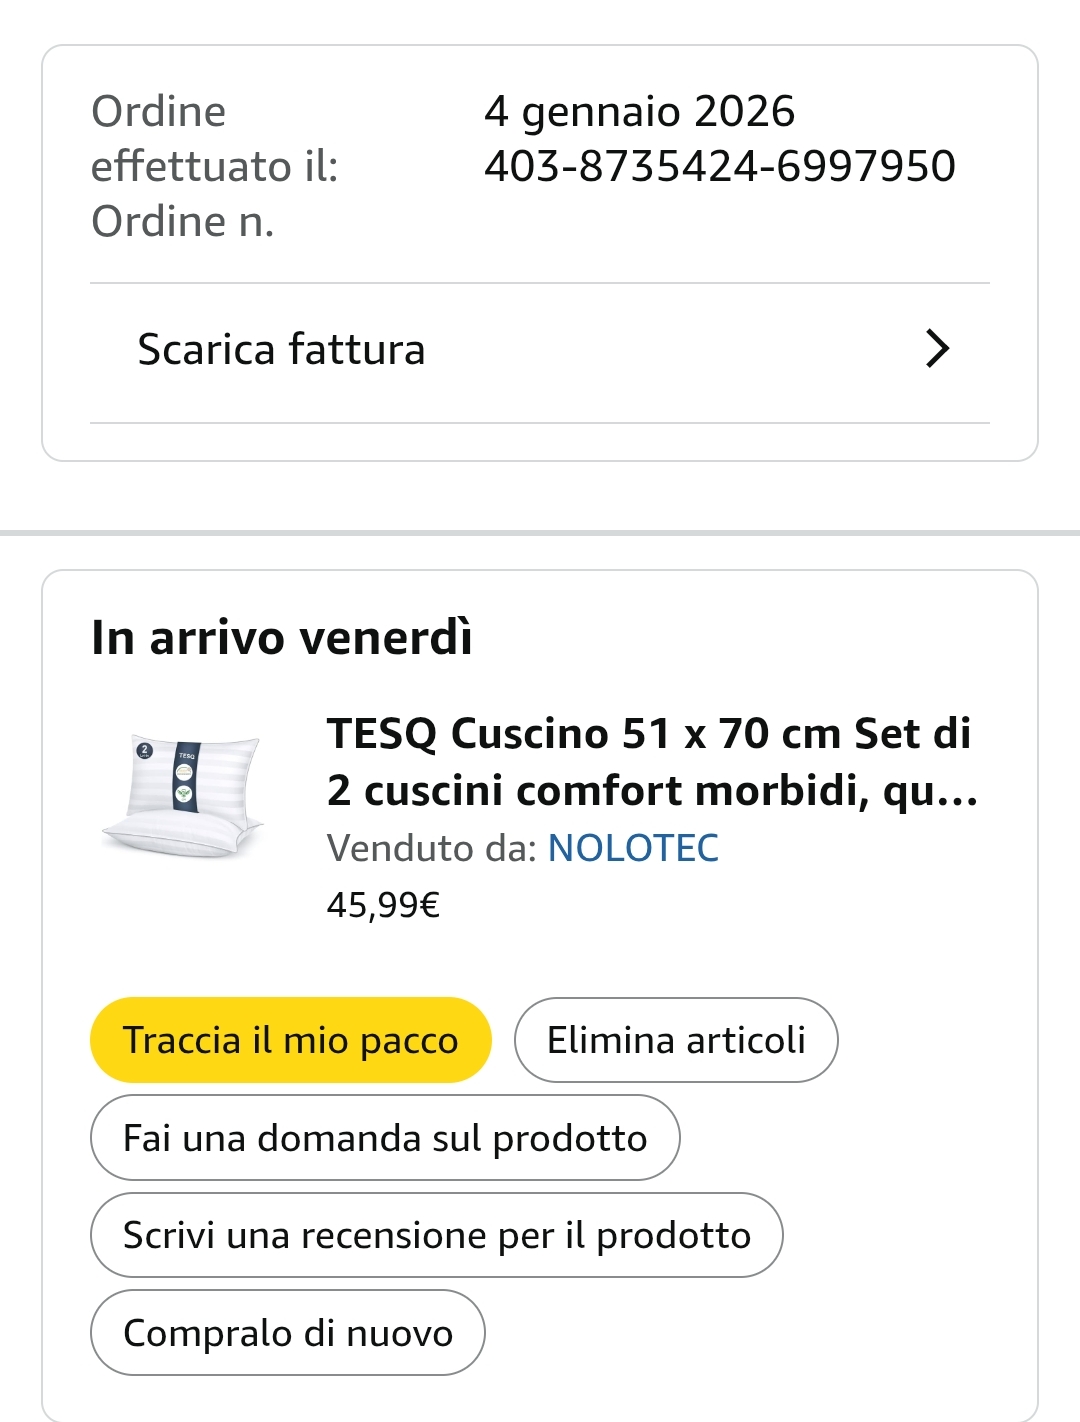Open the pillow product thumbnail

[183, 796]
